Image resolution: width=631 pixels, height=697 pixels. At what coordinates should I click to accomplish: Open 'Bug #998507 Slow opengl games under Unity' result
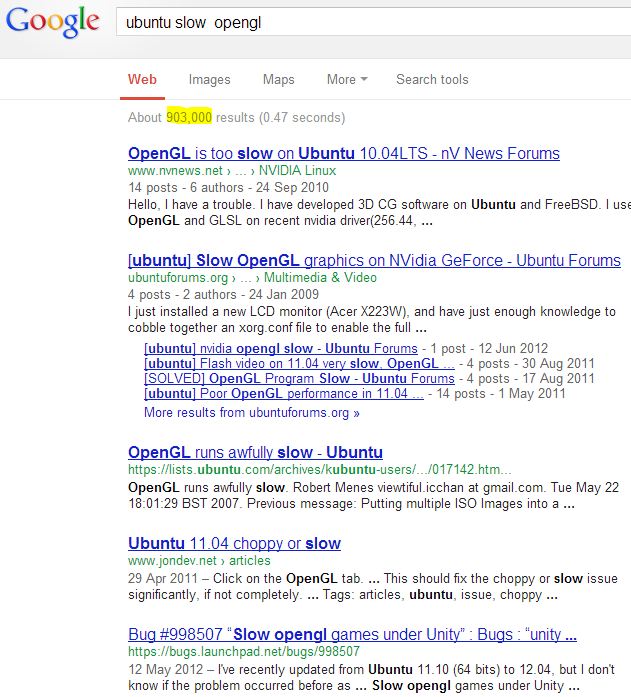click(x=352, y=635)
